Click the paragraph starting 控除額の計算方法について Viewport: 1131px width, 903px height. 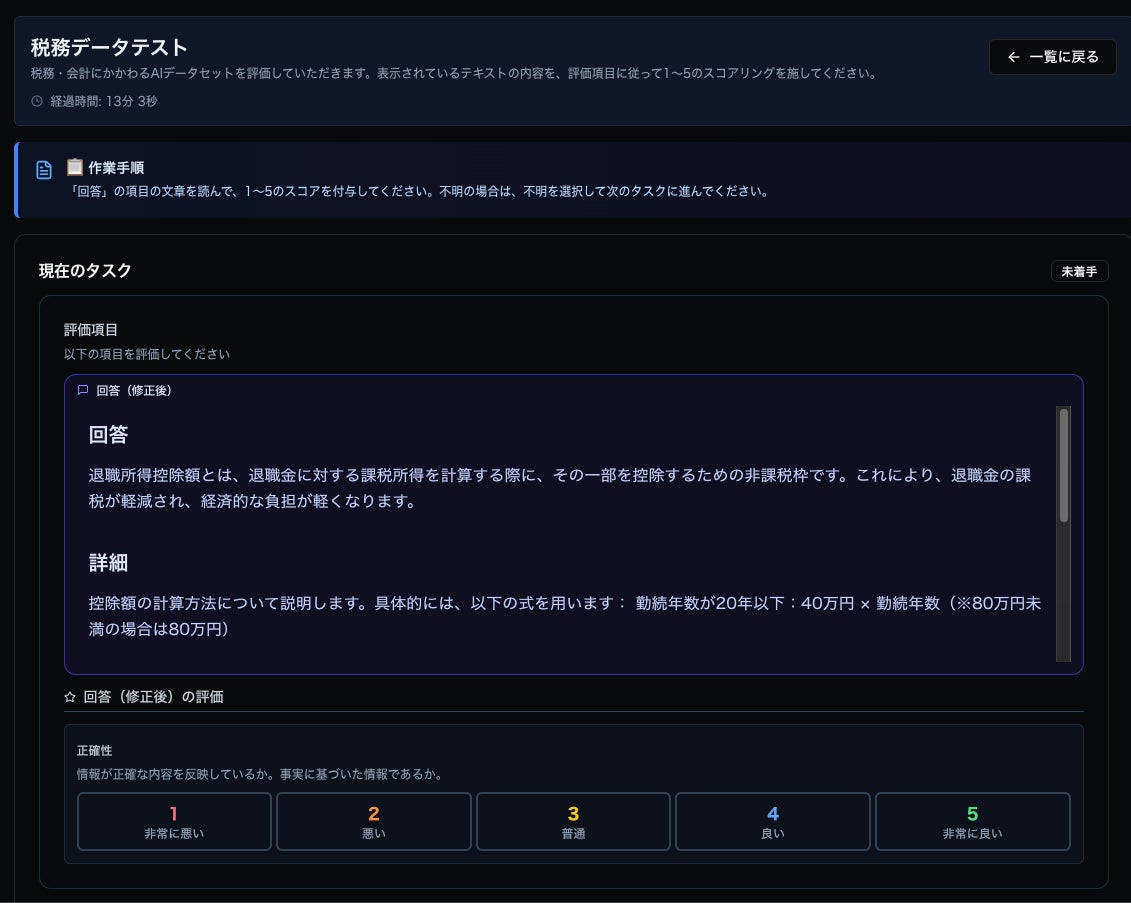565,616
